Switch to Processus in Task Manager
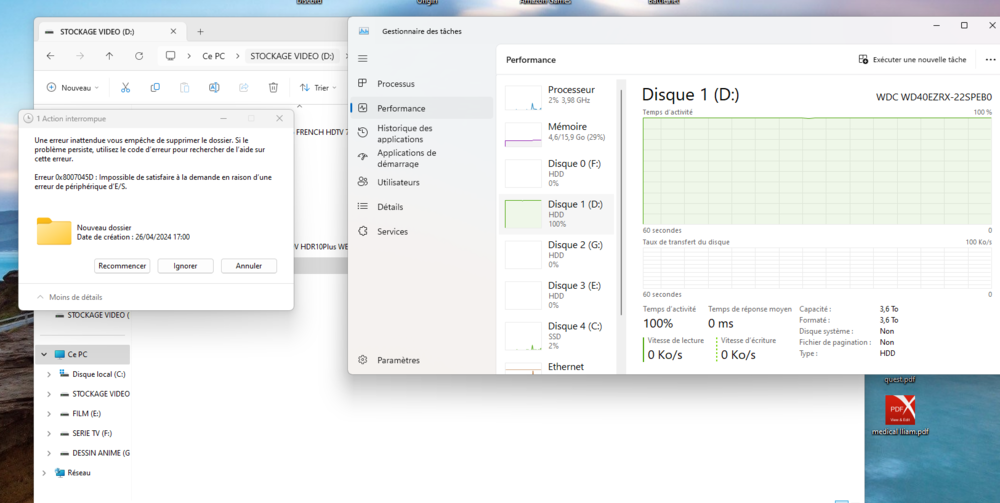The image size is (1000, 503). [395, 84]
